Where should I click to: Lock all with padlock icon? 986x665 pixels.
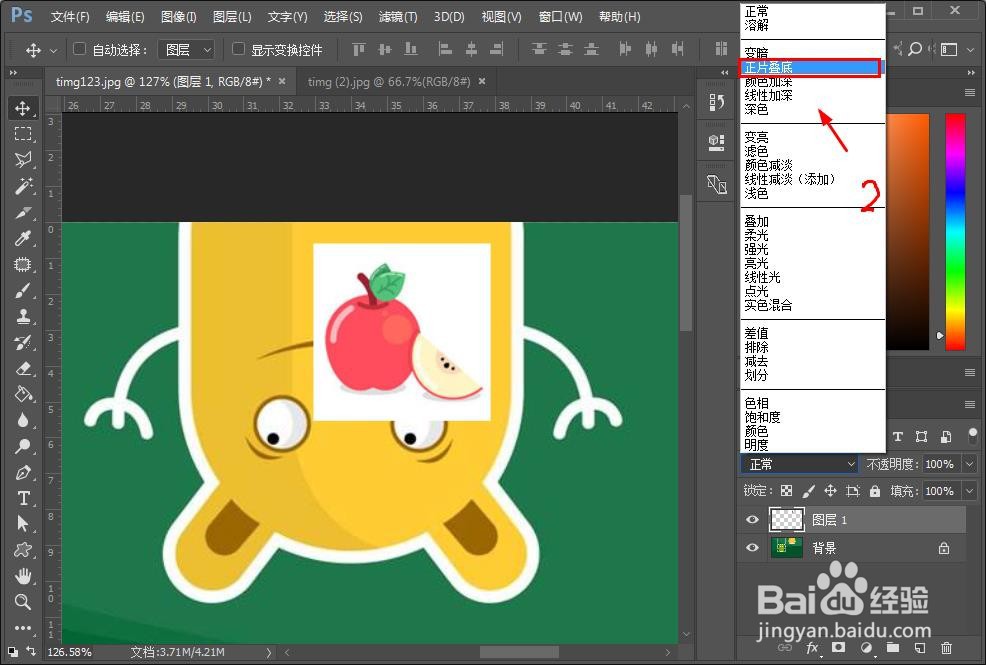pyautogui.click(x=875, y=491)
